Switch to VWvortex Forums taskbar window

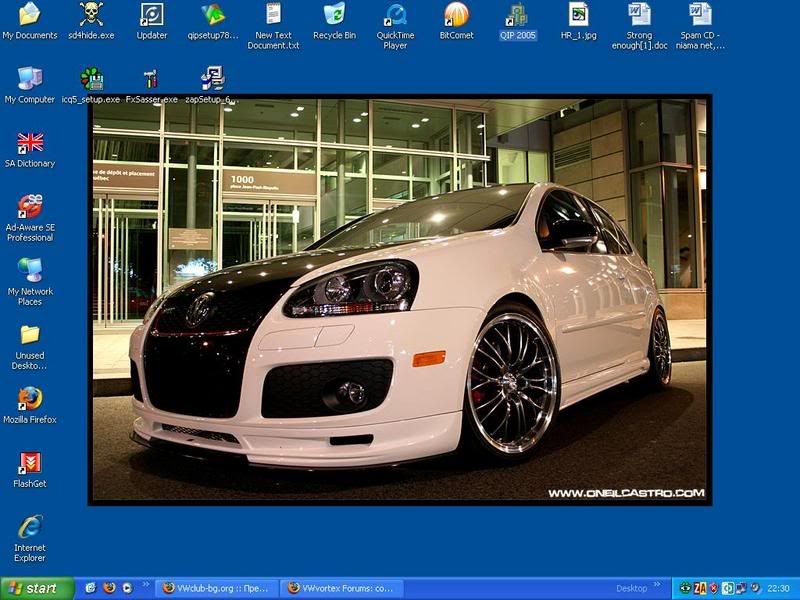(x=340, y=588)
